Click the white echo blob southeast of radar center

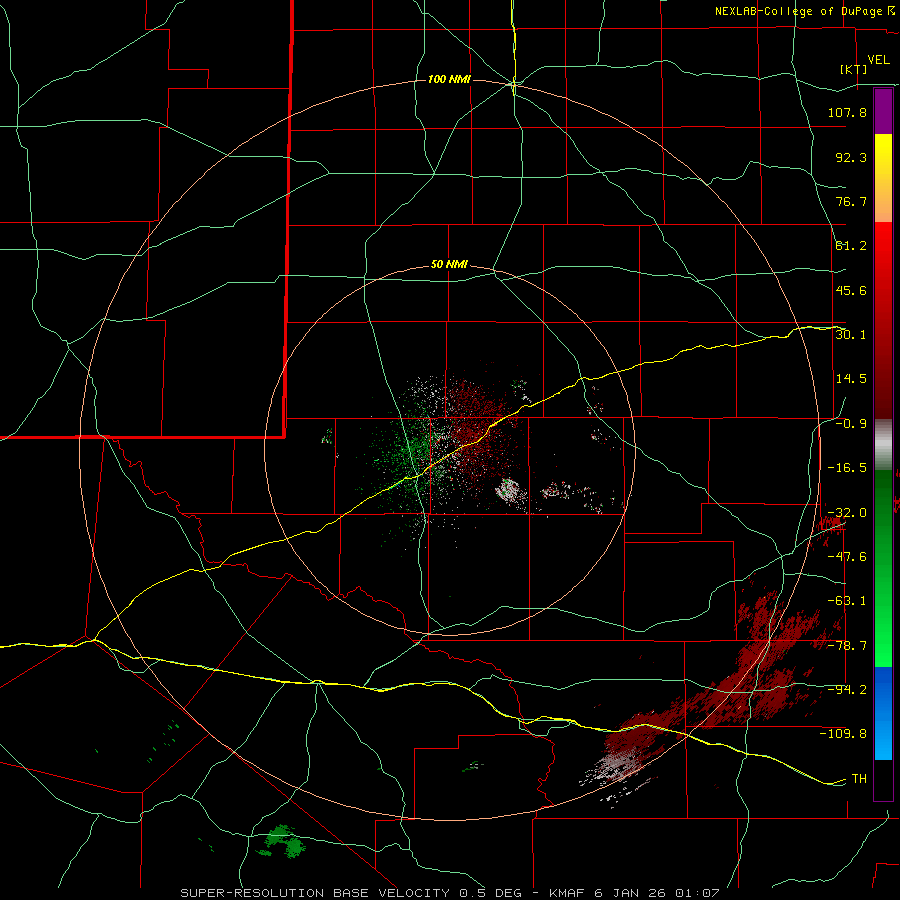[x=511, y=494]
